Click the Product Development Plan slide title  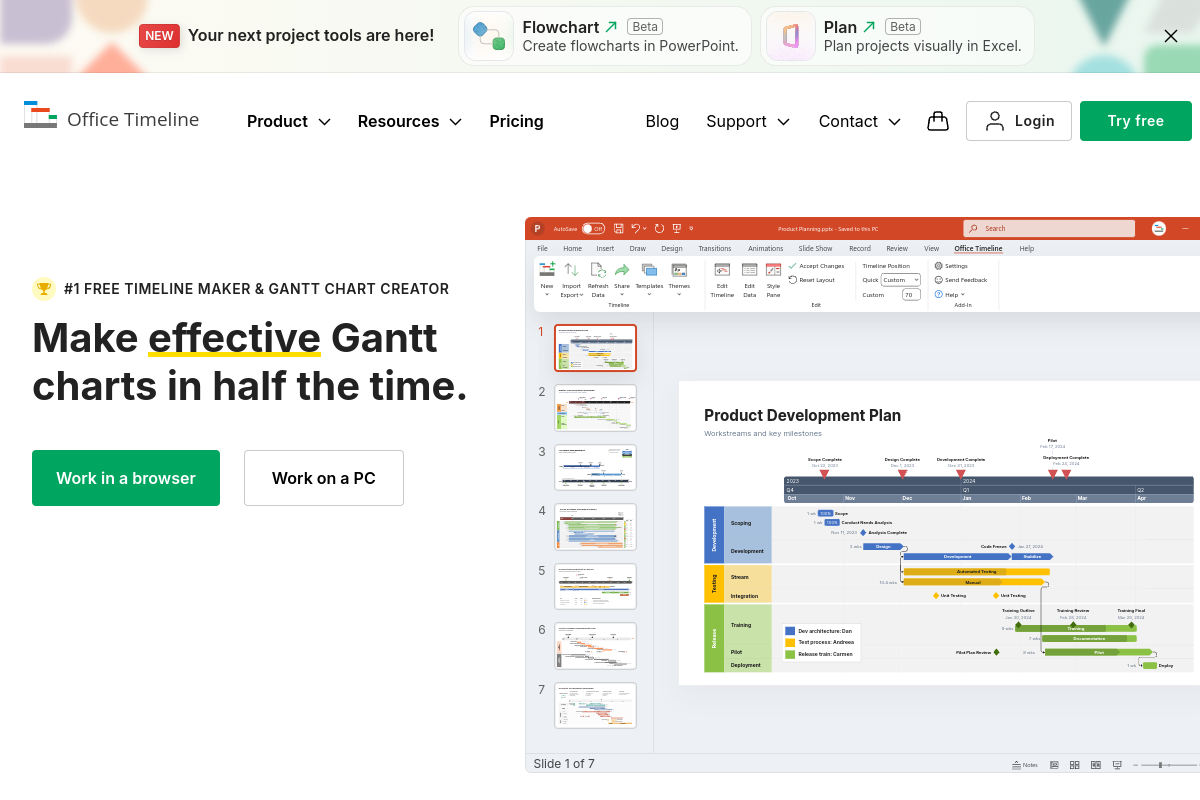click(802, 416)
